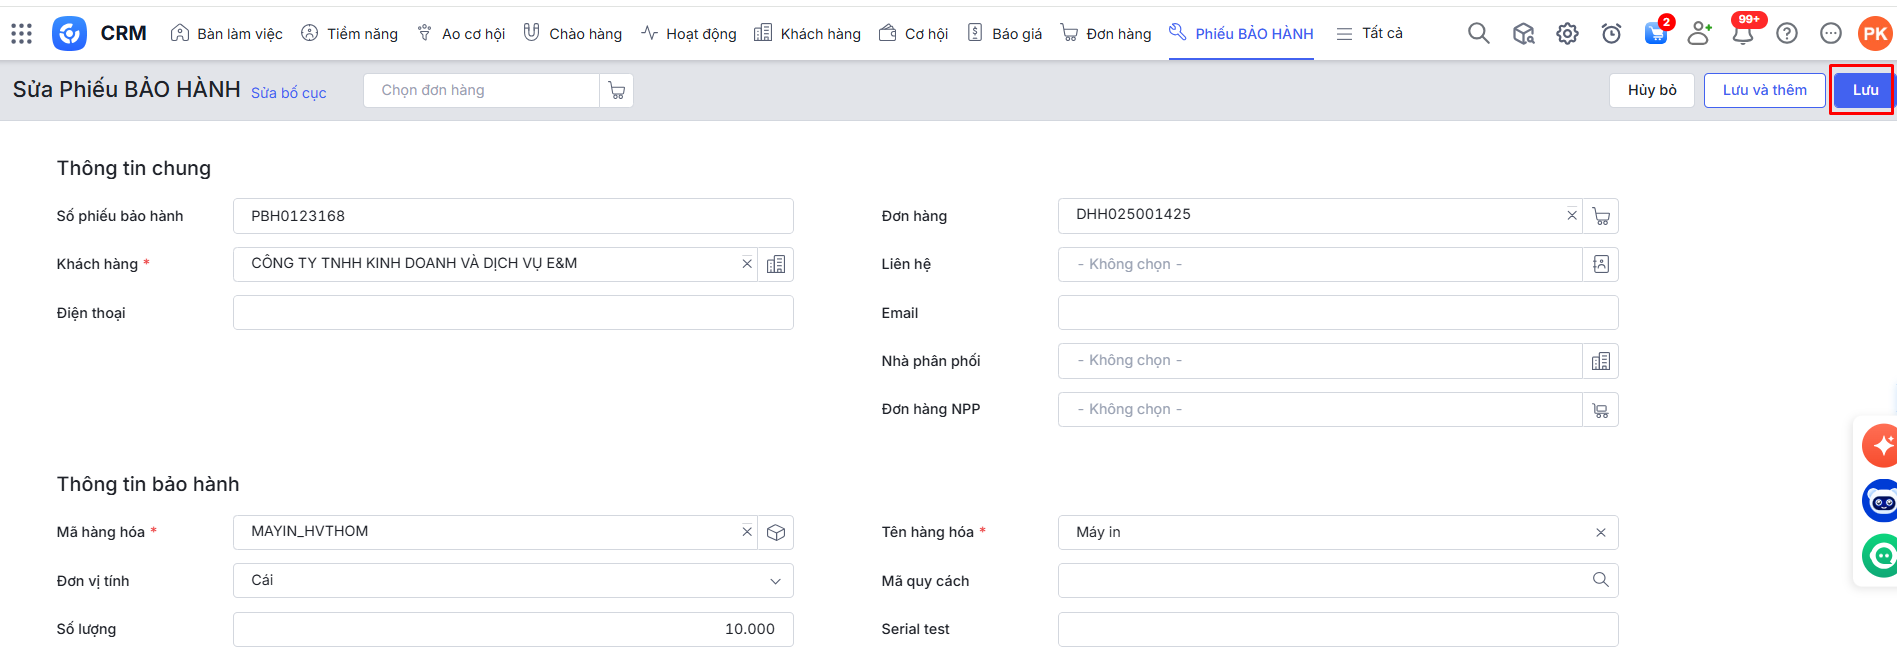Open the notifications bell icon

pyautogui.click(x=1742, y=34)
